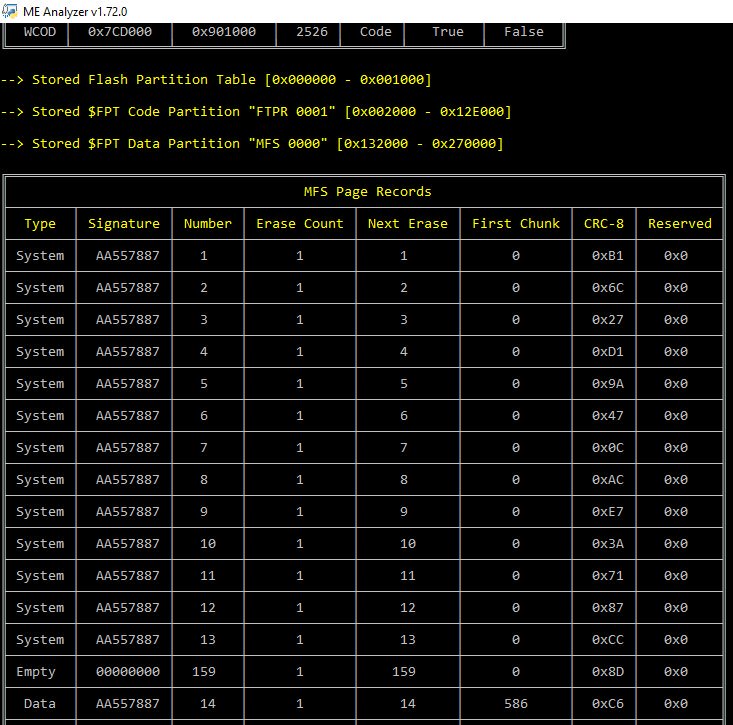Viewport: 733px width, 725px height.
Task: Select CRC-8 value 0xD1
Action: point(608,352)
